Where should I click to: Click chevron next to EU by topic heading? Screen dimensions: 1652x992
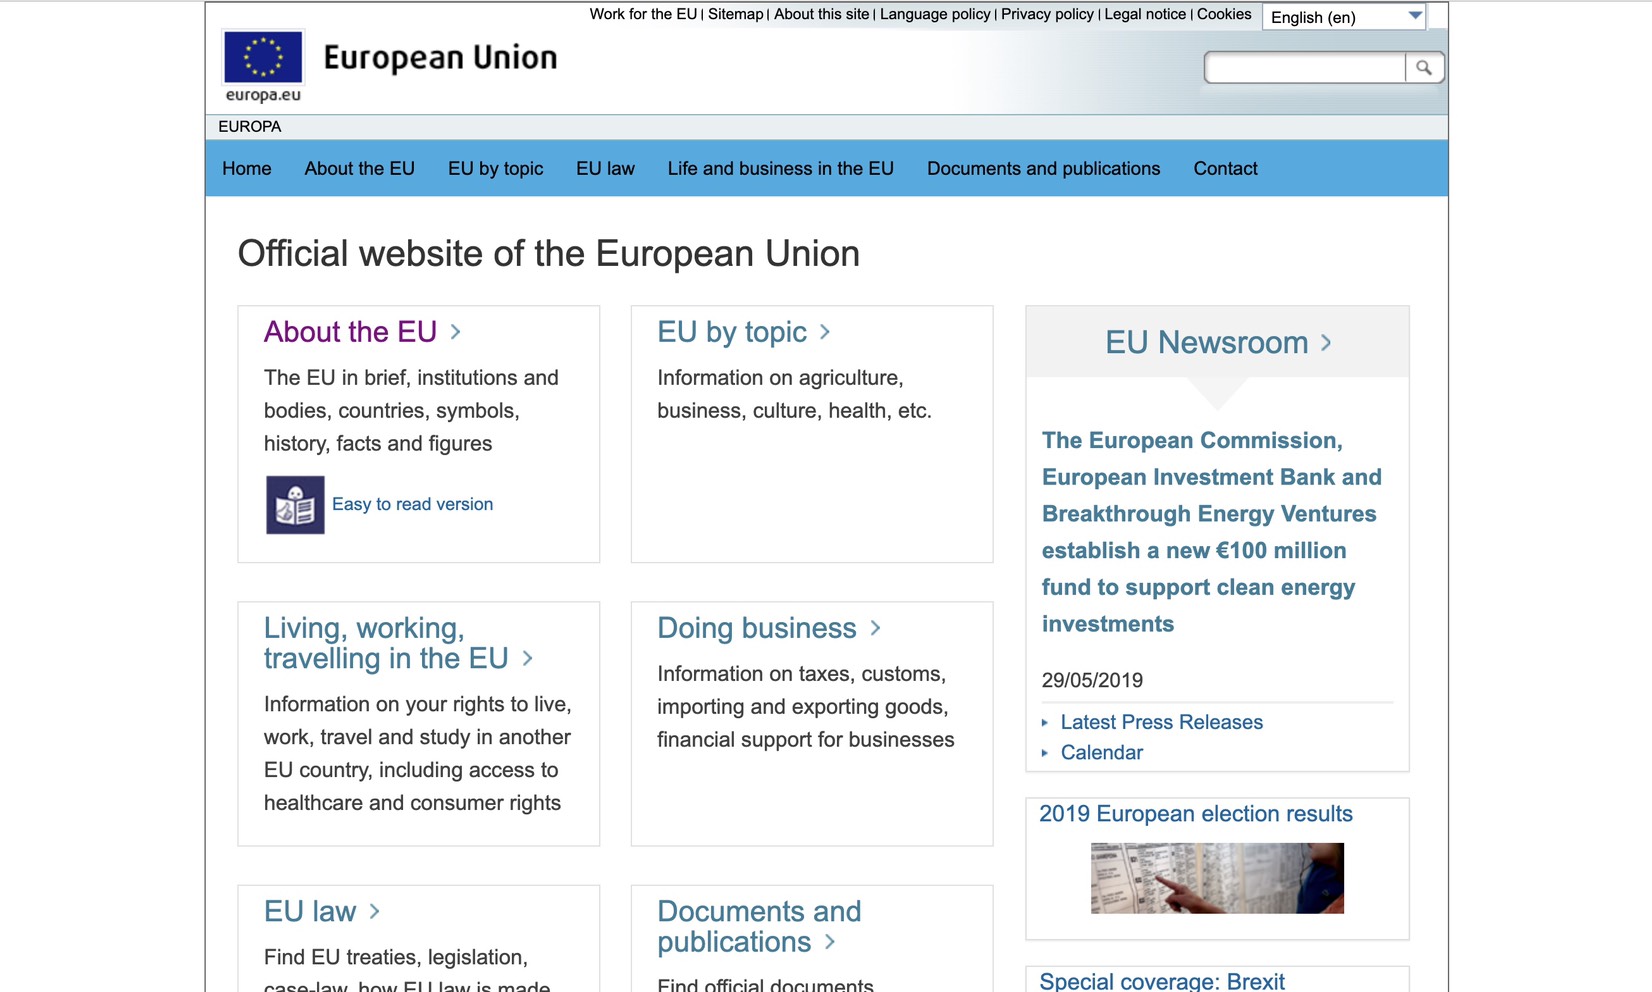[825, 332]
